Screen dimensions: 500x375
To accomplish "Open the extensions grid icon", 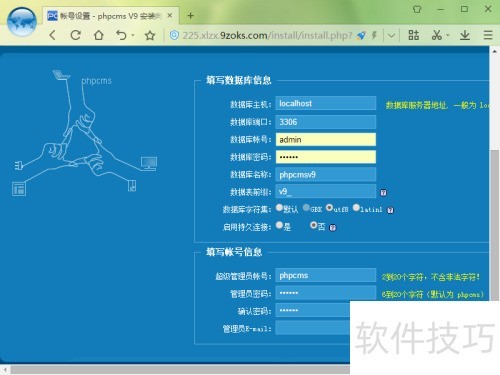I will [414, 35].
